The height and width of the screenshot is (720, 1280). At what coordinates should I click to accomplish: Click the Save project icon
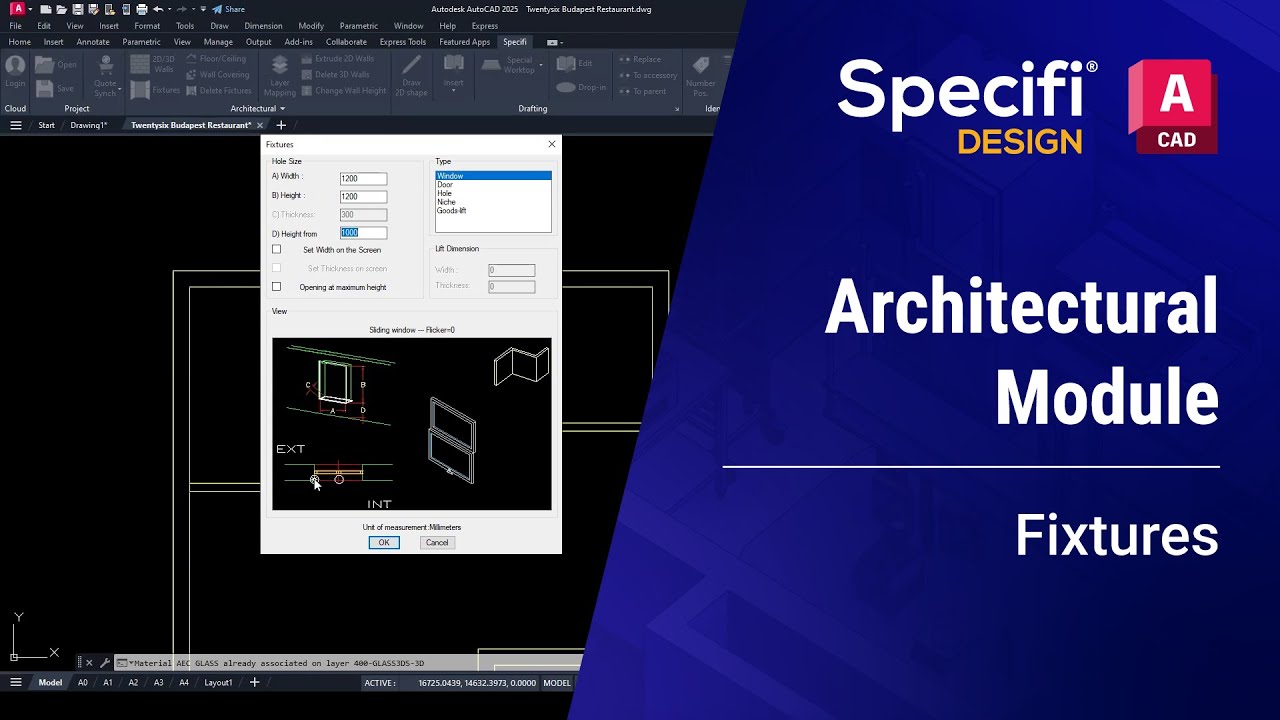pos(44,88)
